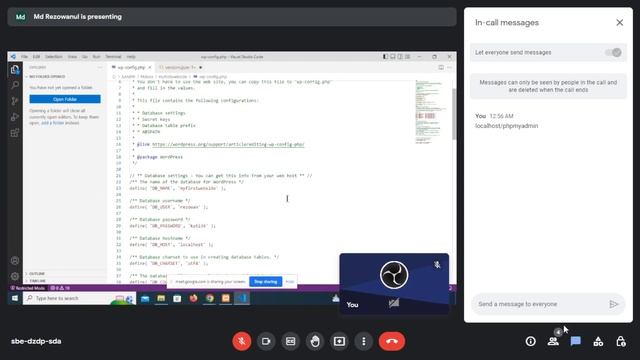Click the Md avatar in presenting banner
The width and height of the screenshot is (640, 360).
(x=20, y=17)
